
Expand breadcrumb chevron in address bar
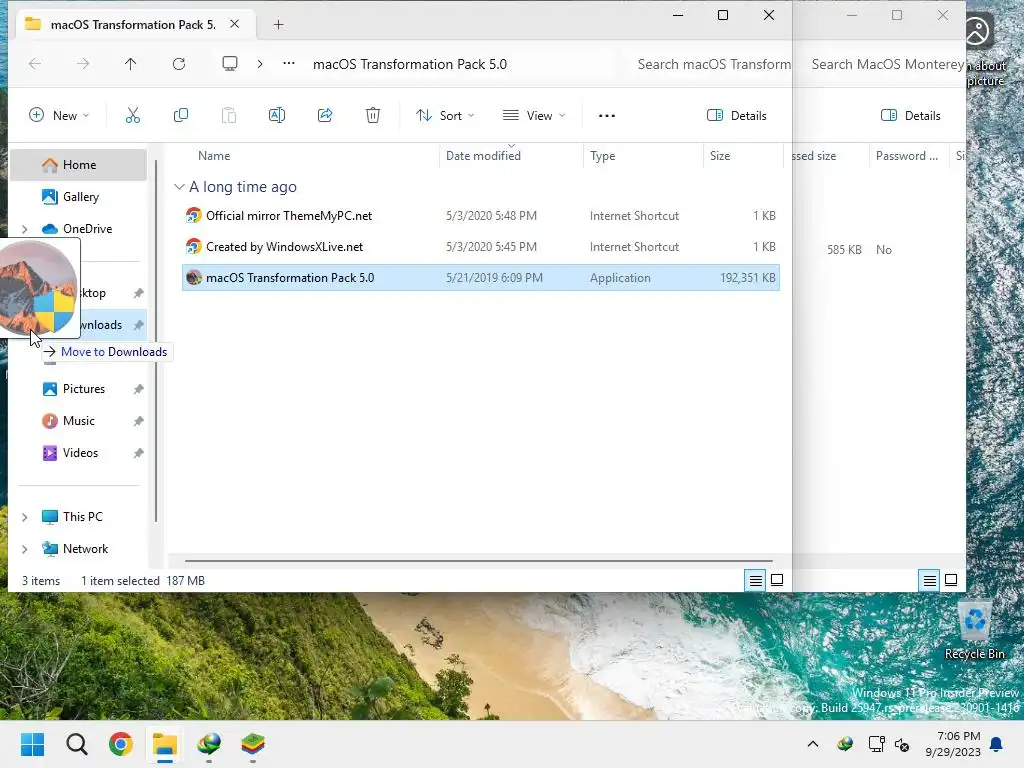260,63
